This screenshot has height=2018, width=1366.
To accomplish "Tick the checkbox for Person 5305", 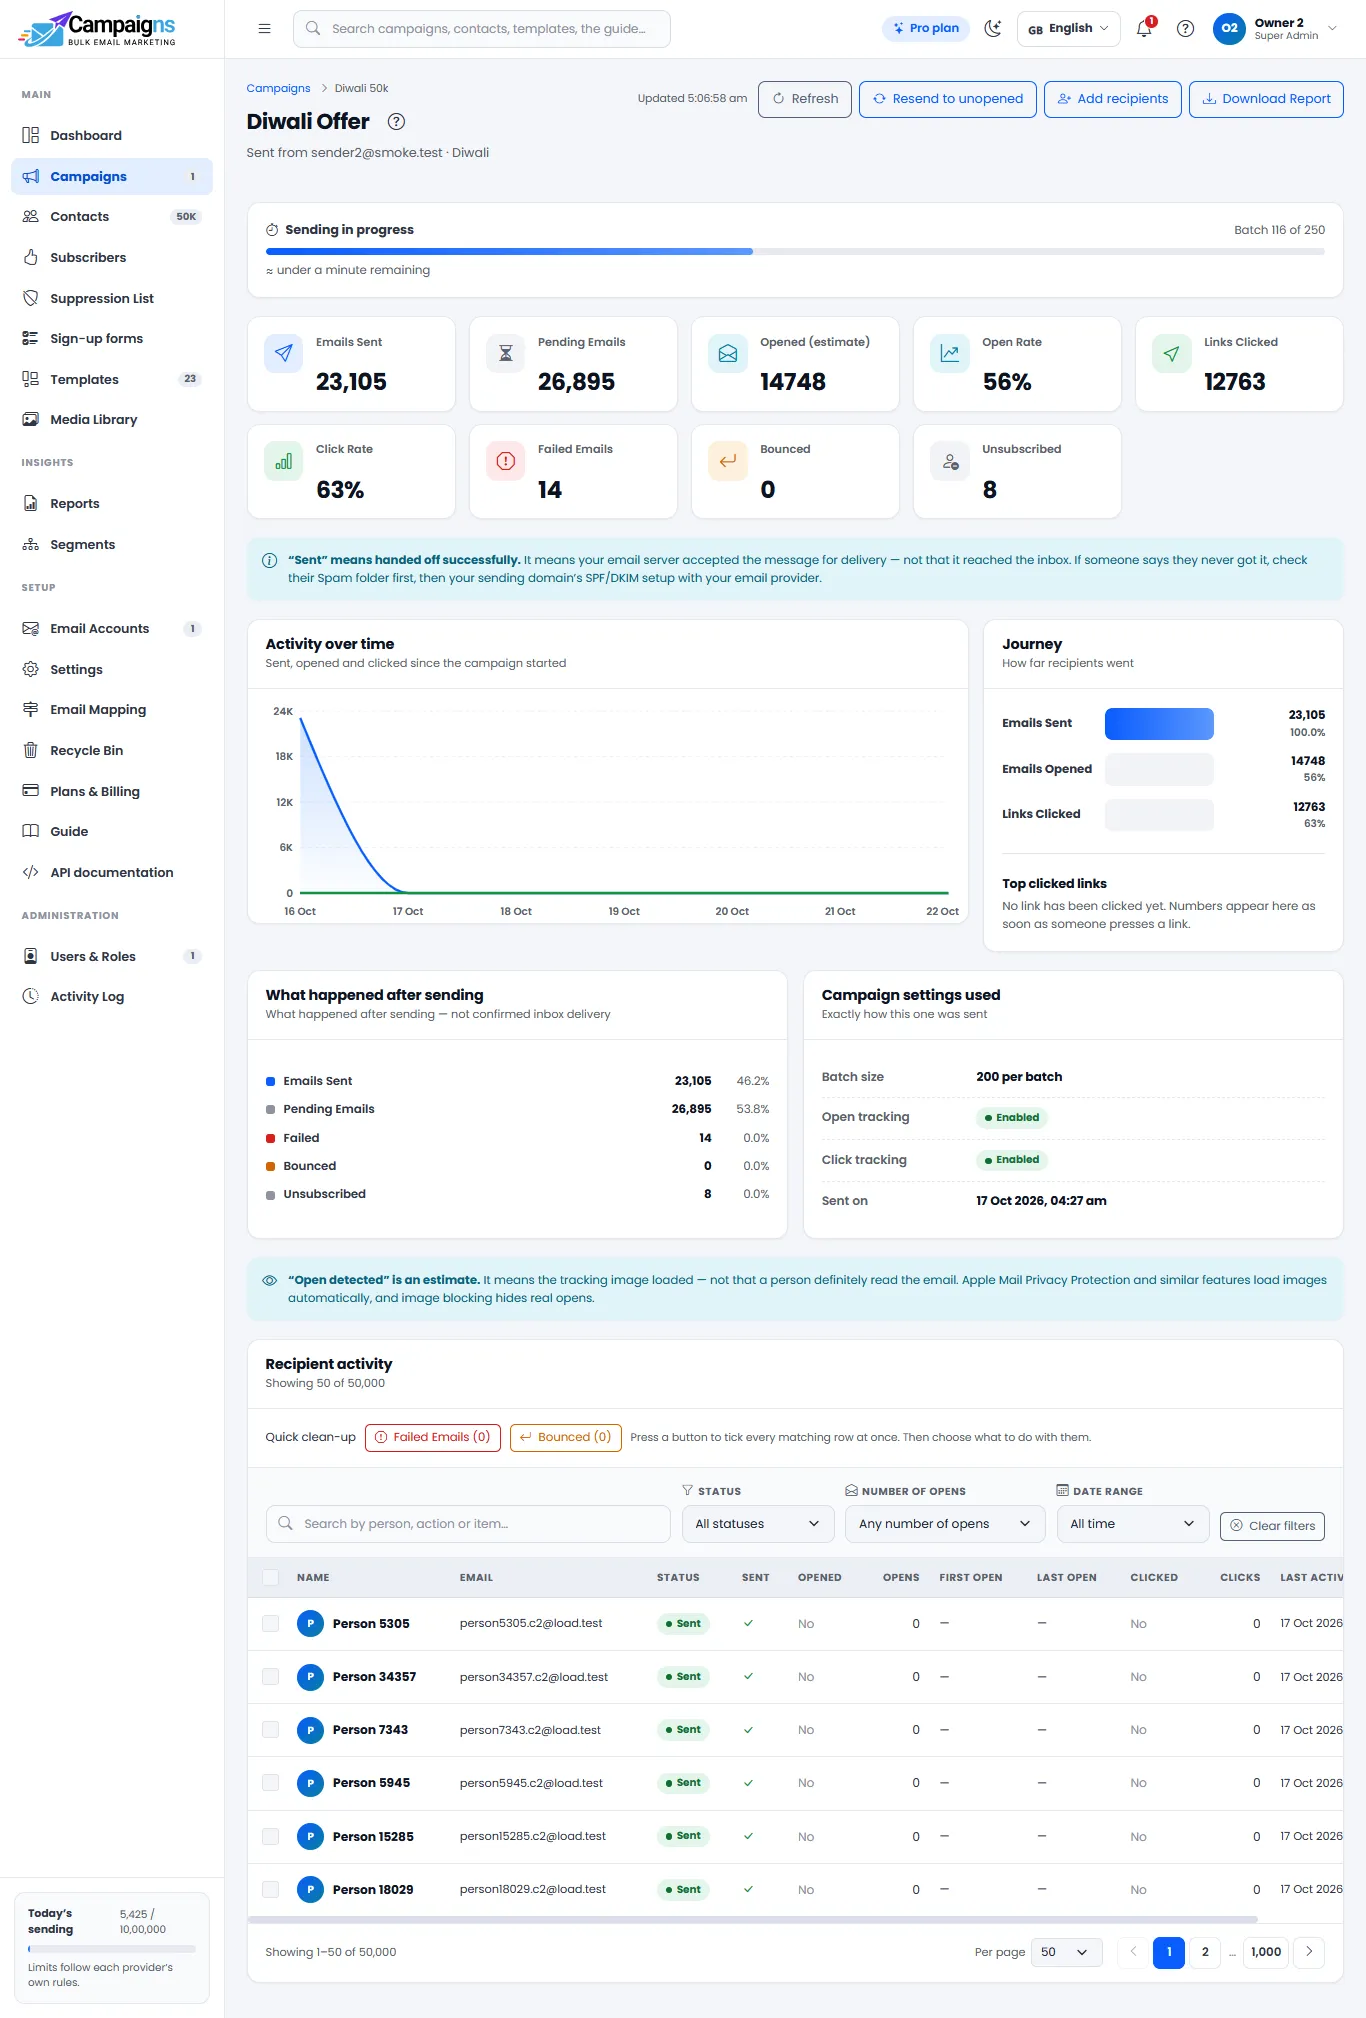I will click(270, 1624).
